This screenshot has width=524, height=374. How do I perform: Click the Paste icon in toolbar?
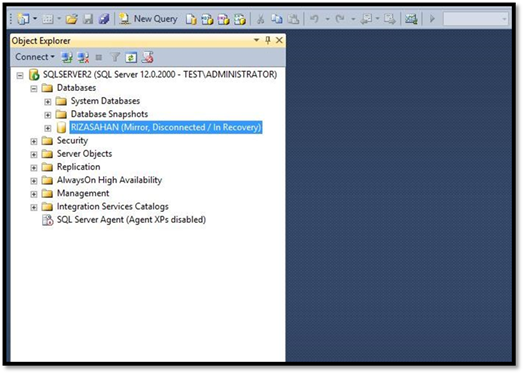pyautogui.click(x=293, y=19)
